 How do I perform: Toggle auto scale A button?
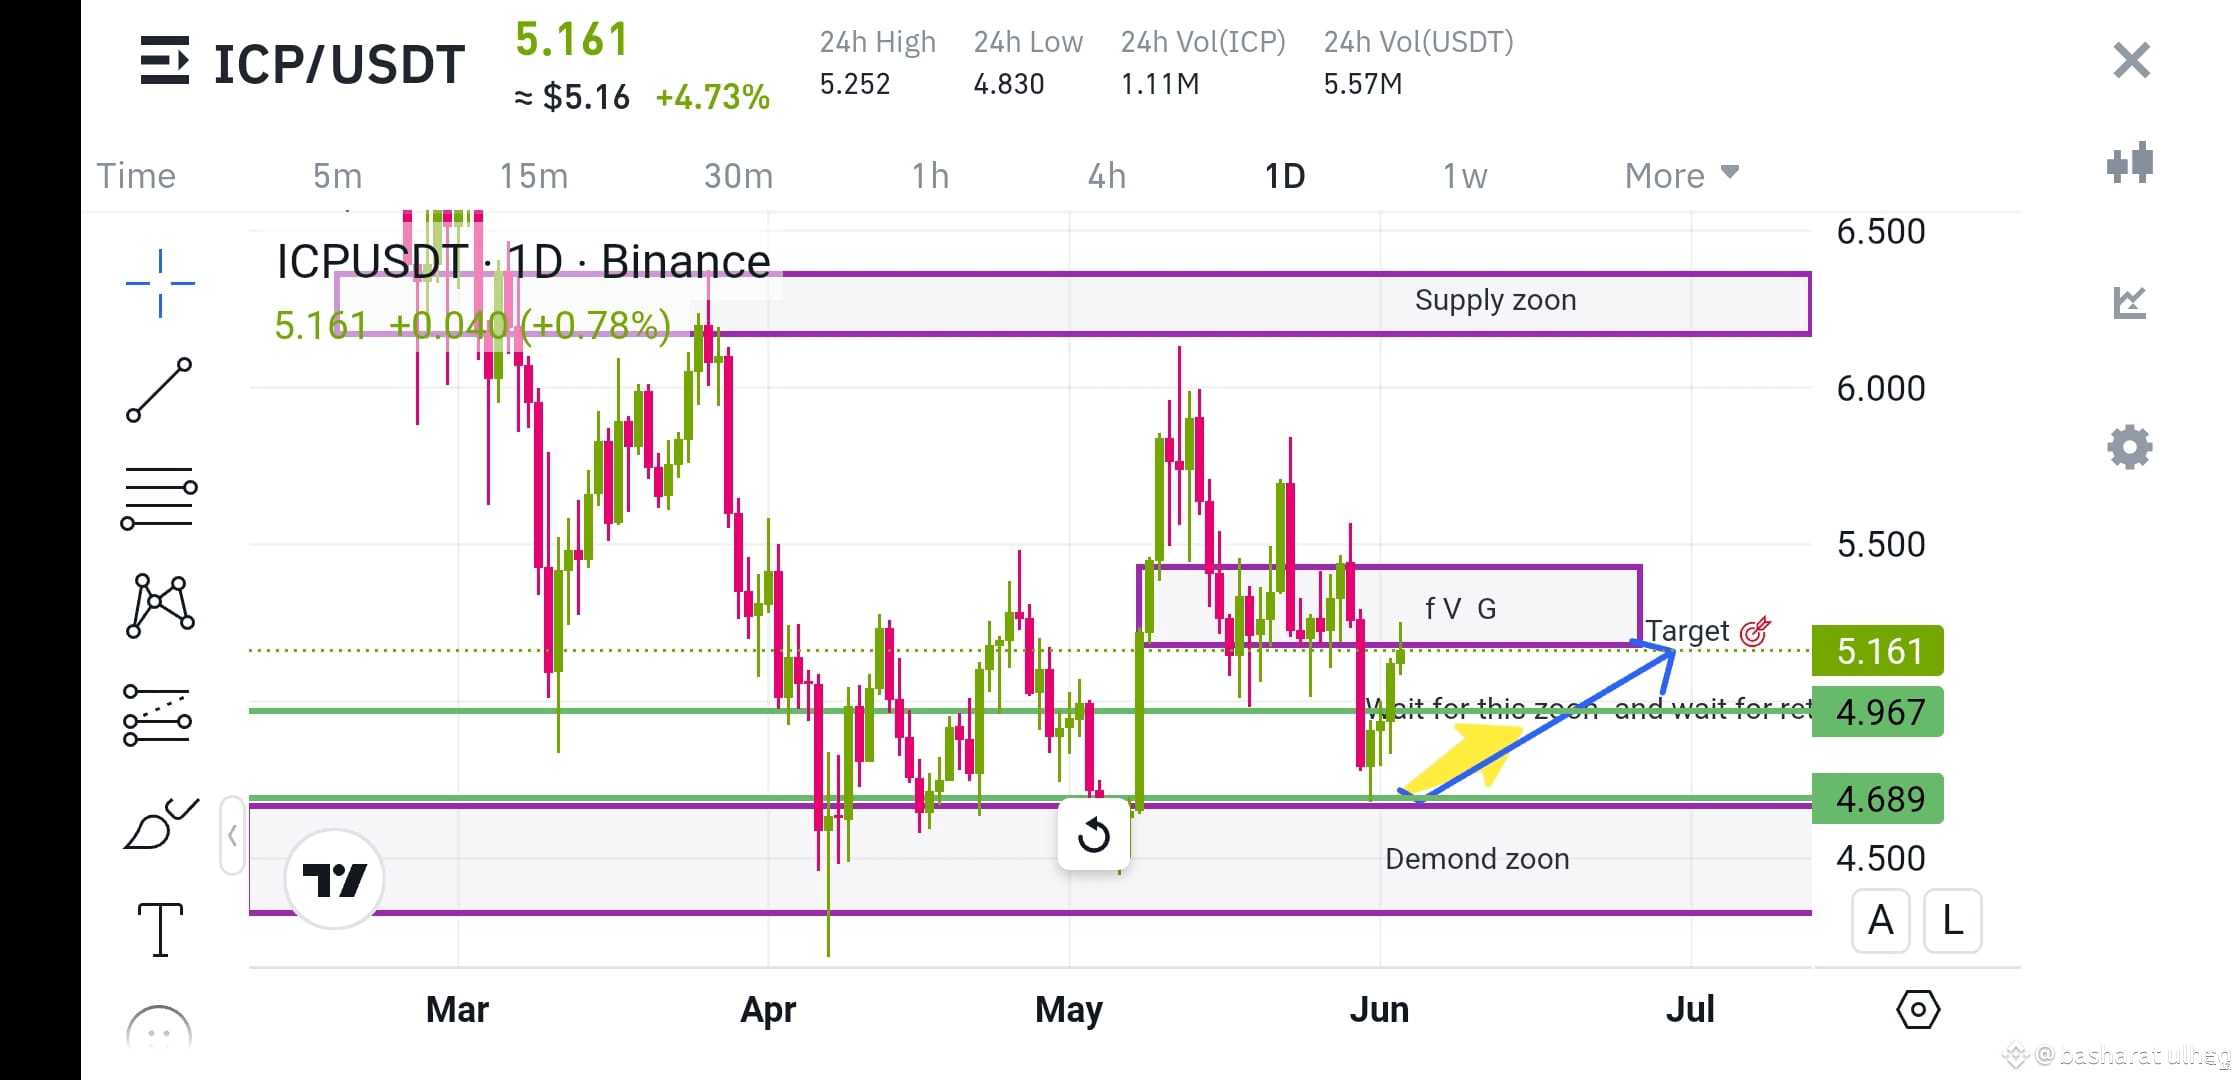(1881, 920)
